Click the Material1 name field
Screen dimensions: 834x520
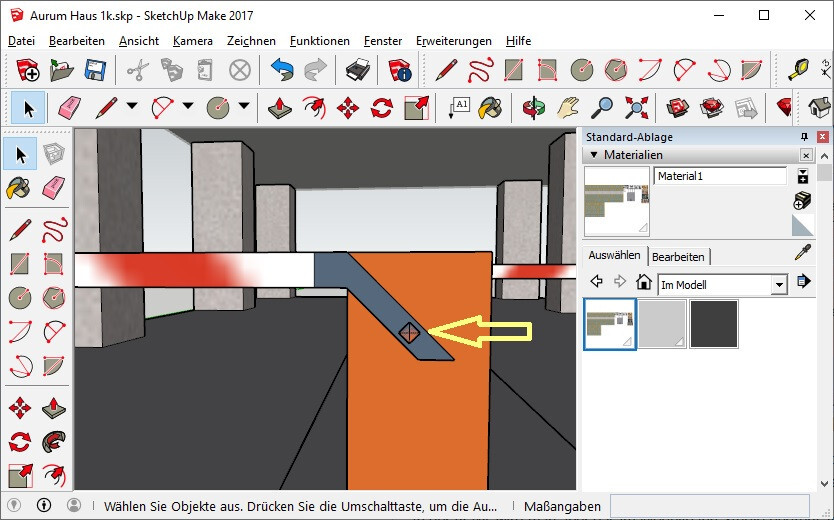(x=720, y=176)
